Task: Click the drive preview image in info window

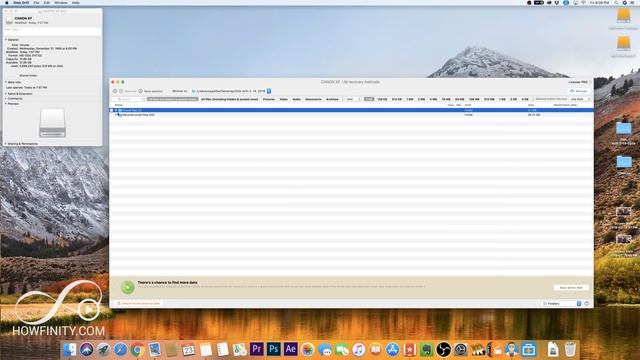Action: (x=52, y=123)
